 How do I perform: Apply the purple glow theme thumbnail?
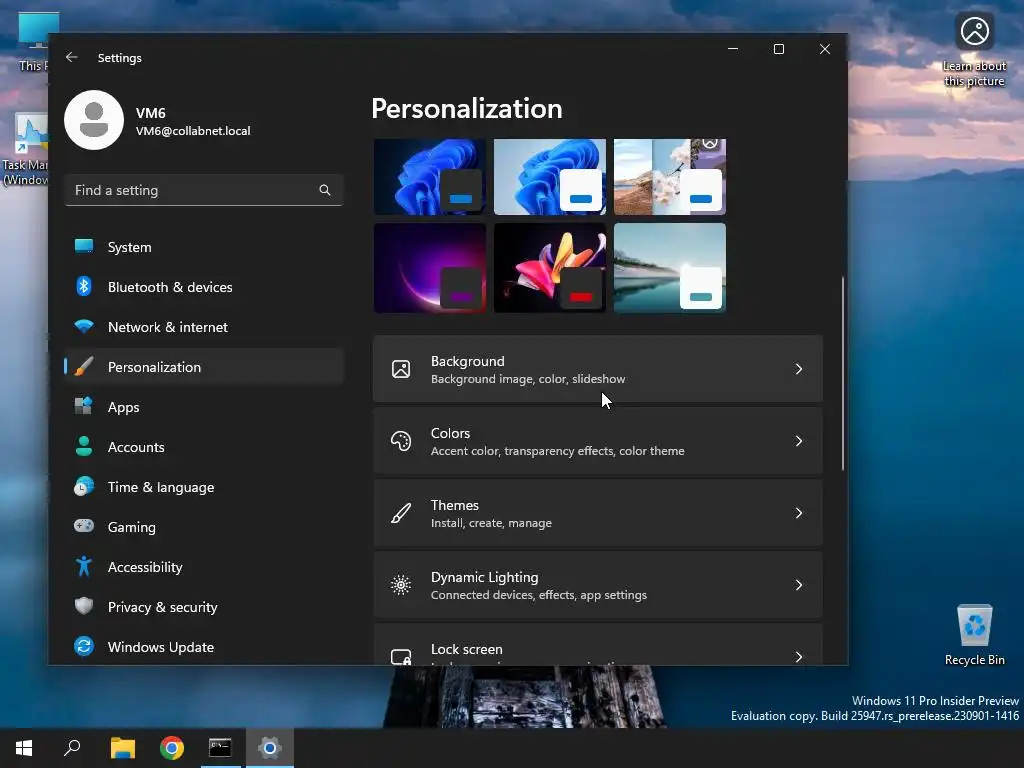[430, 268]
